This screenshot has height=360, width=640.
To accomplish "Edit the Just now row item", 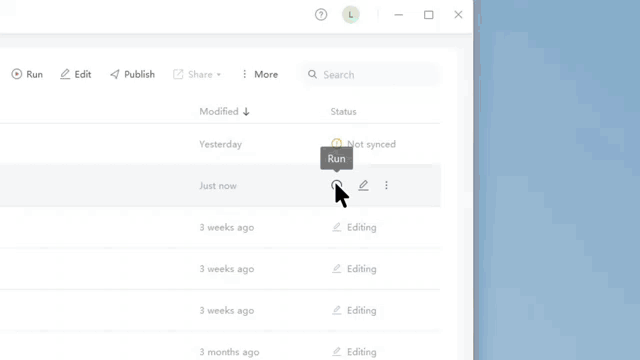I will 363,185.
